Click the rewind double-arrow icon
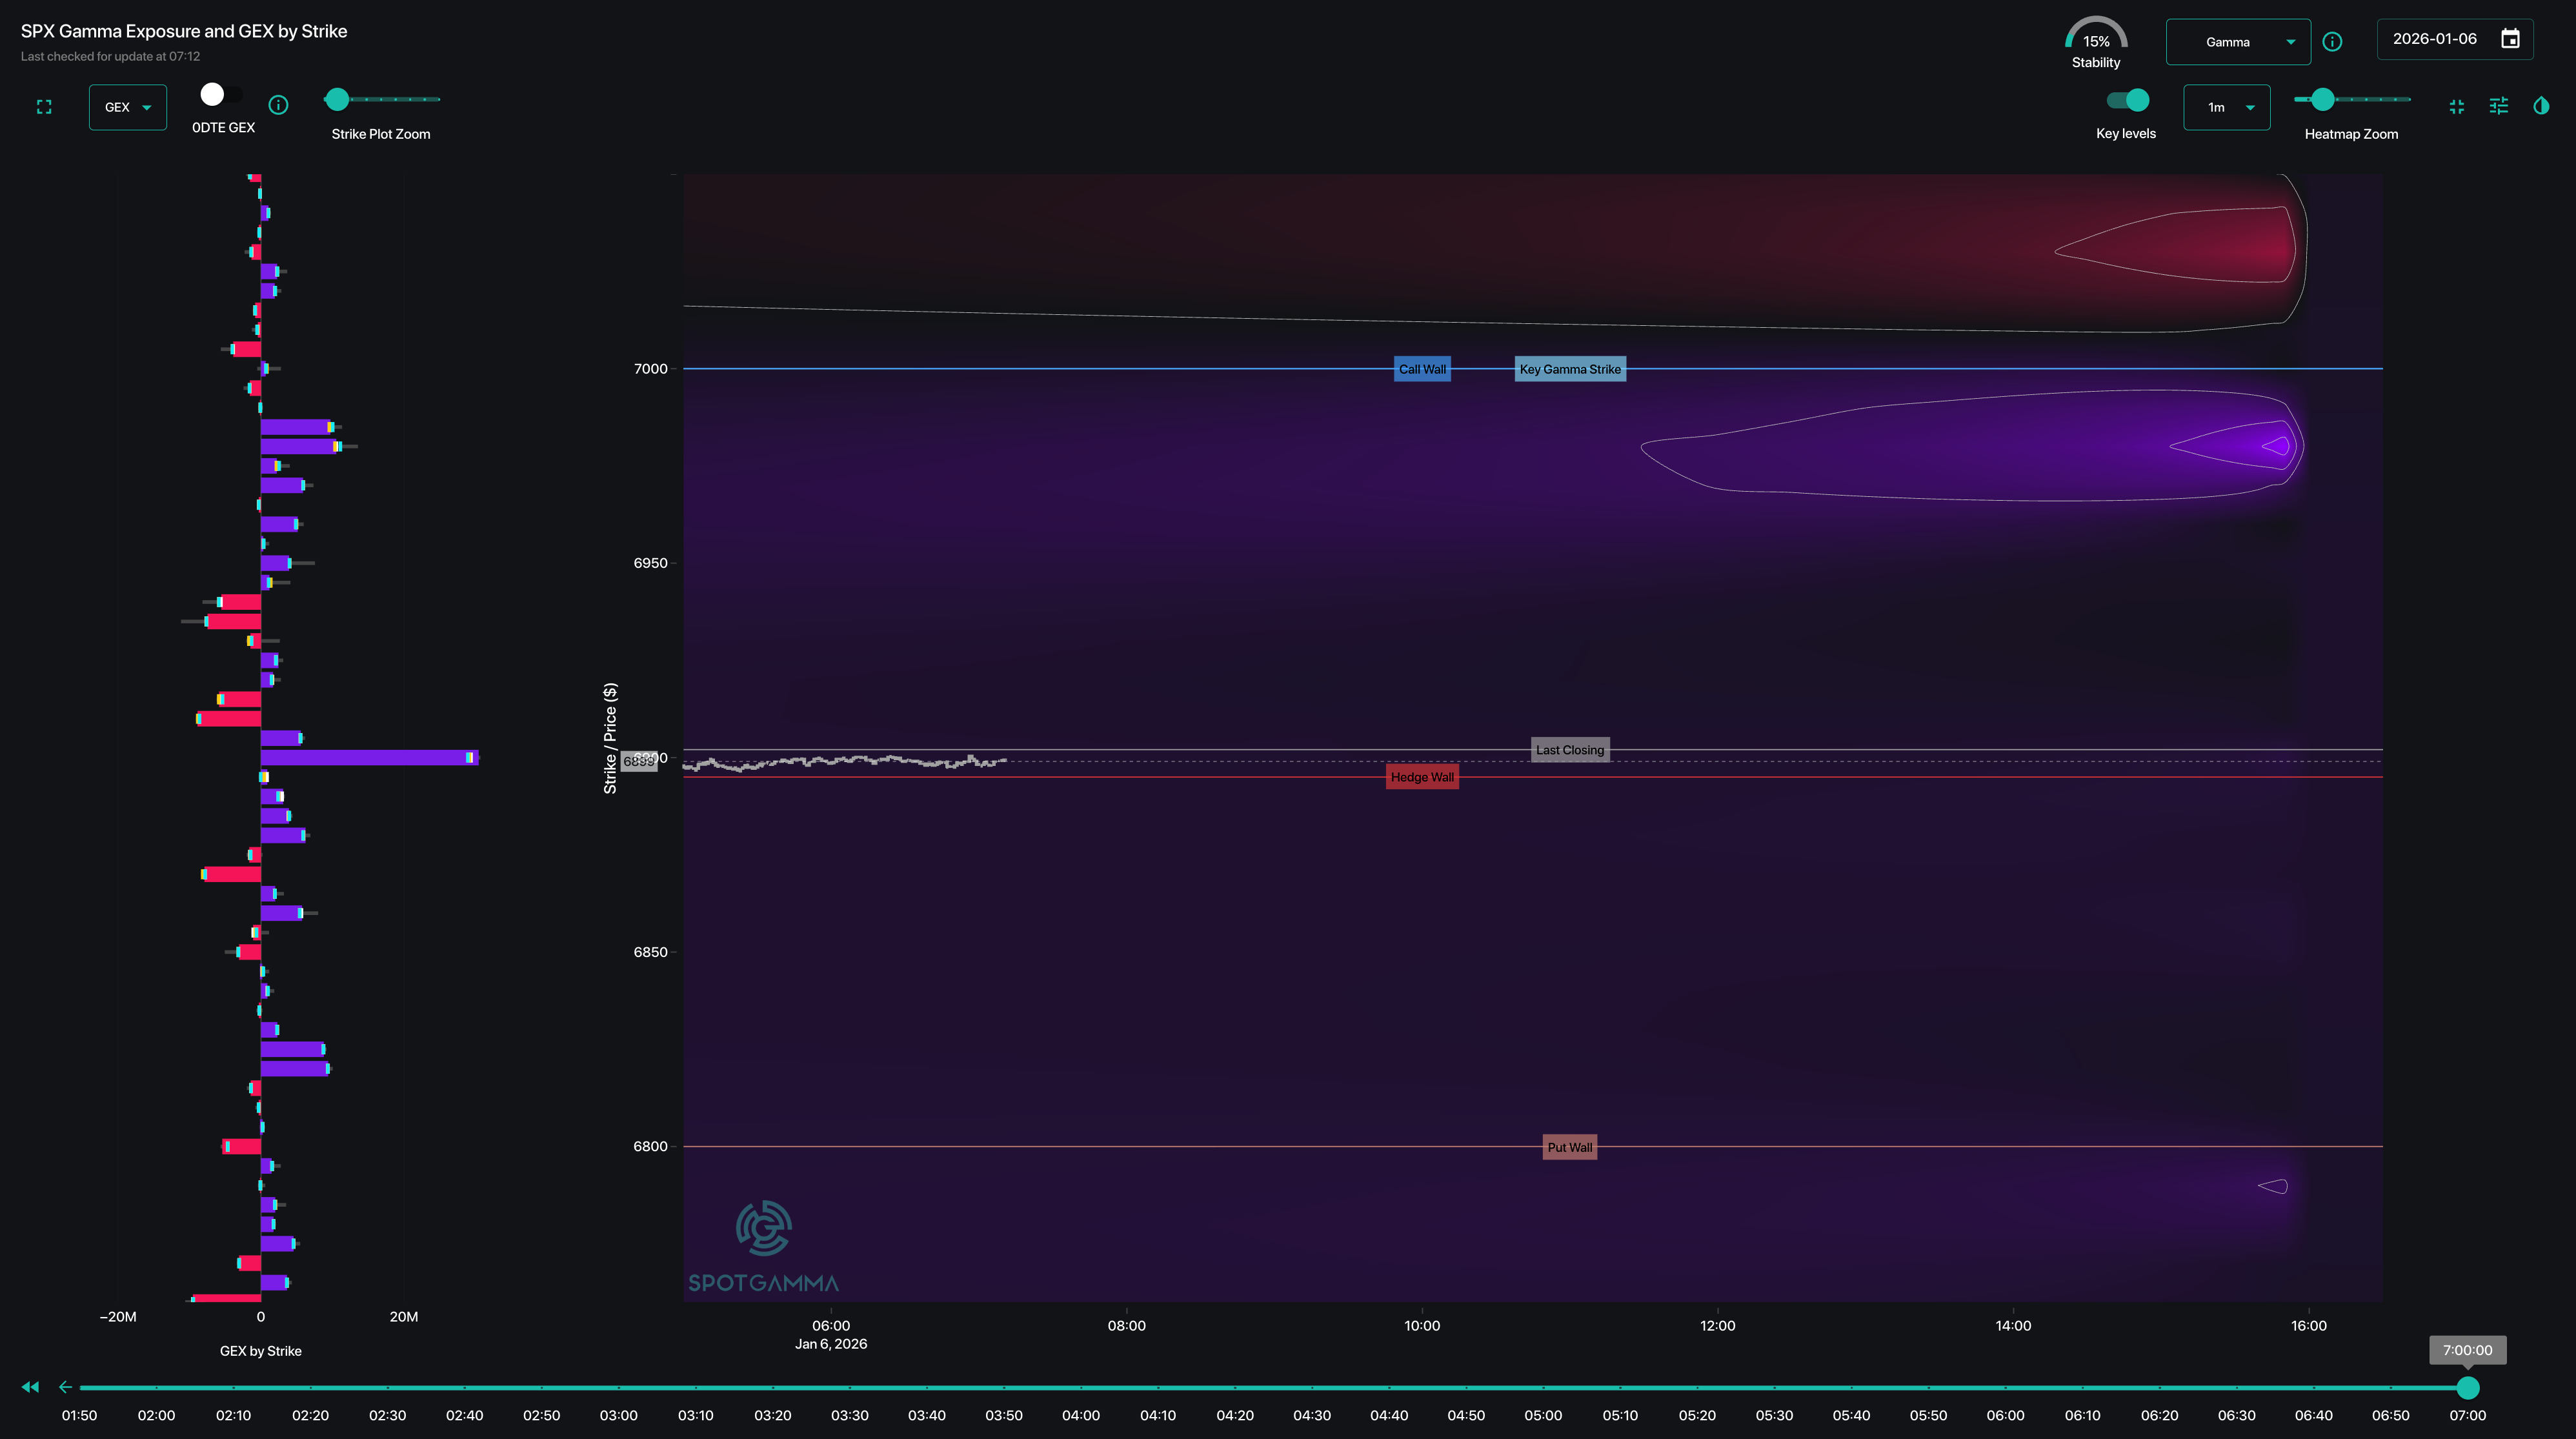This screenshot has width=2576, height=1439. [30, 1387]
